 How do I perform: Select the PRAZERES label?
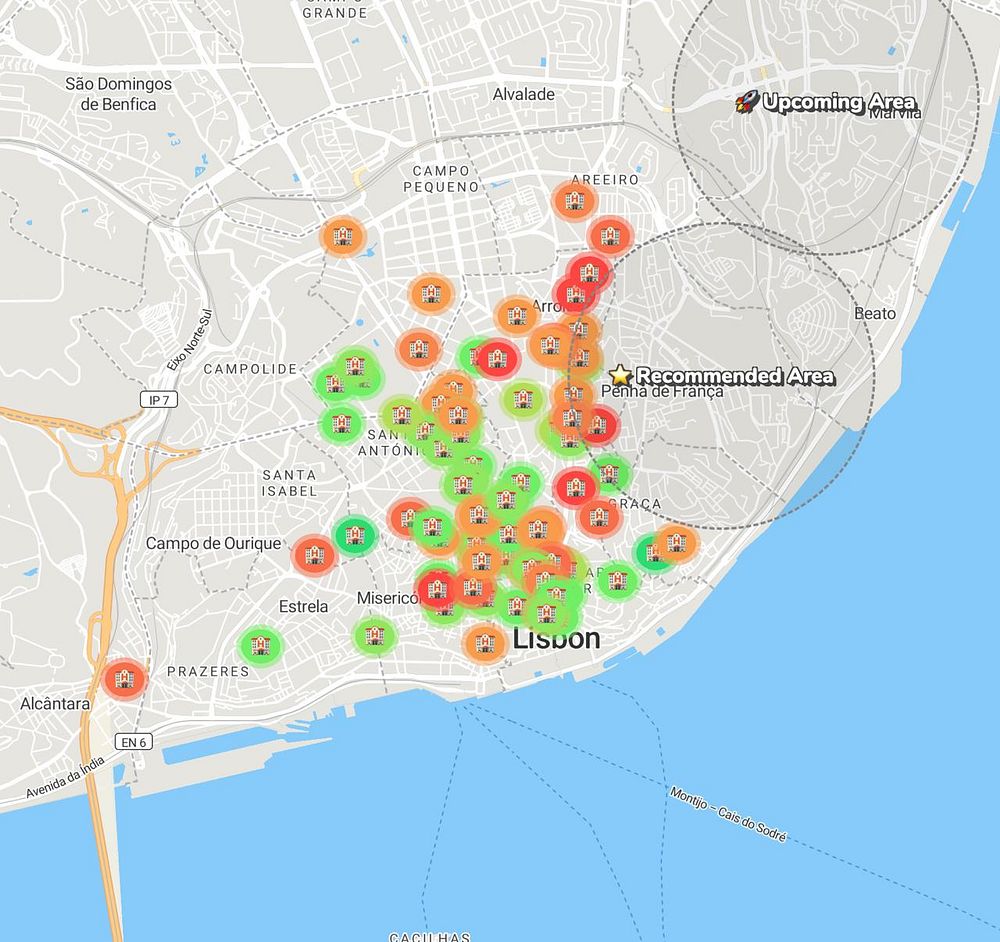pos(208,671)
